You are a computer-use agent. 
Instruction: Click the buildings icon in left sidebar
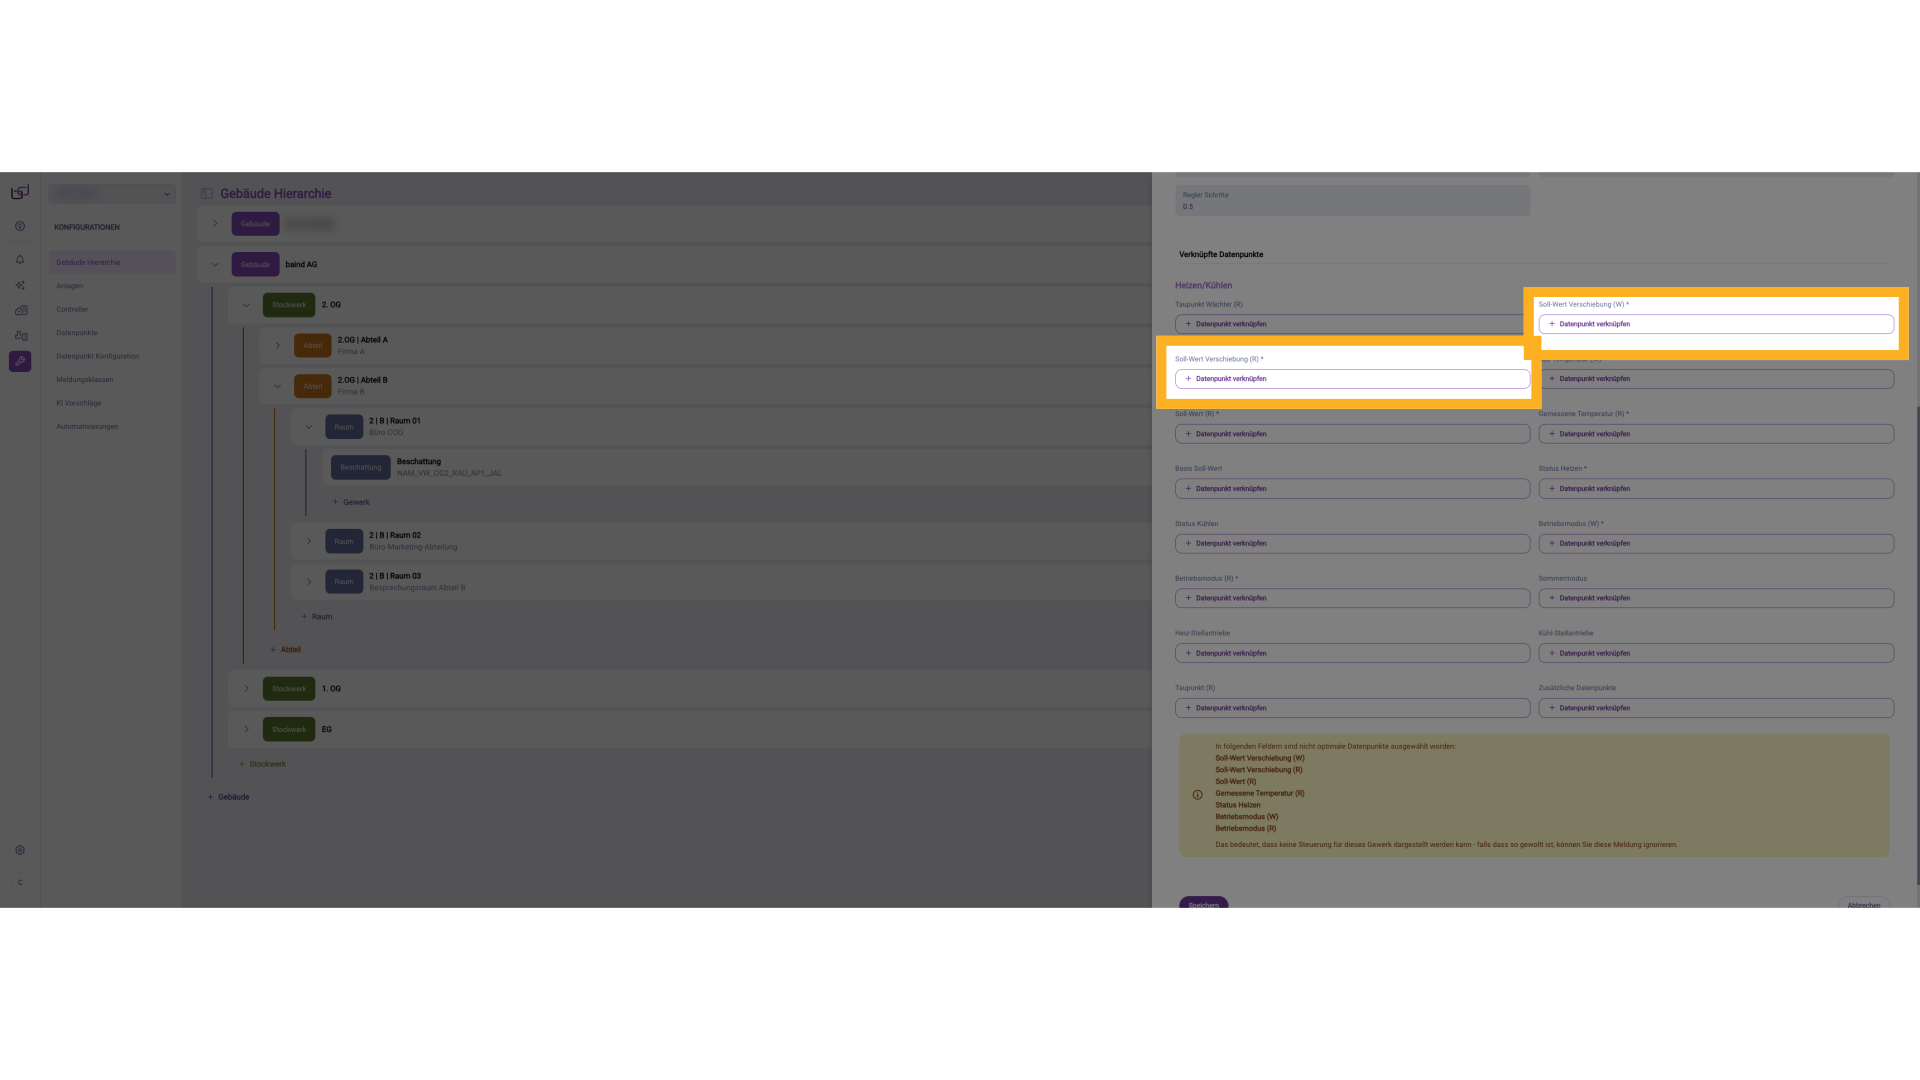coord(20,310)
